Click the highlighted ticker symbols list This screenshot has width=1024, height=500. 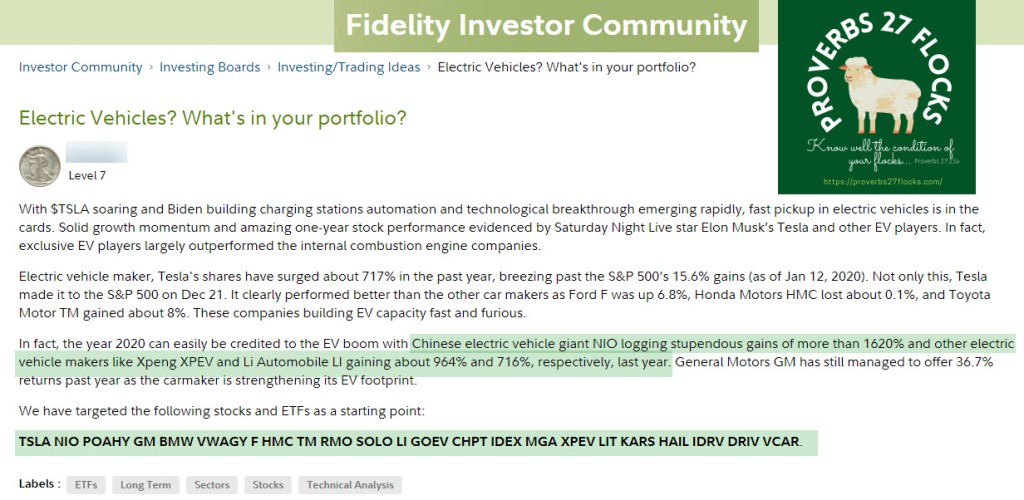pyautogui.click(x=410, y=441)
